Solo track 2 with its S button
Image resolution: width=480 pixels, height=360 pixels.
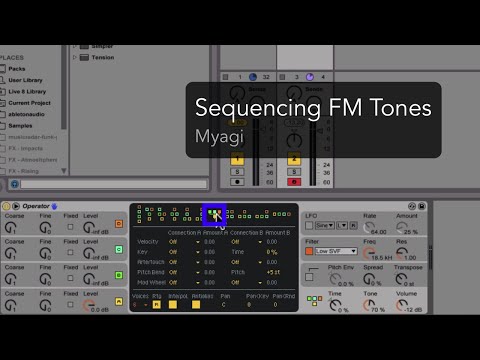(294, 172)
